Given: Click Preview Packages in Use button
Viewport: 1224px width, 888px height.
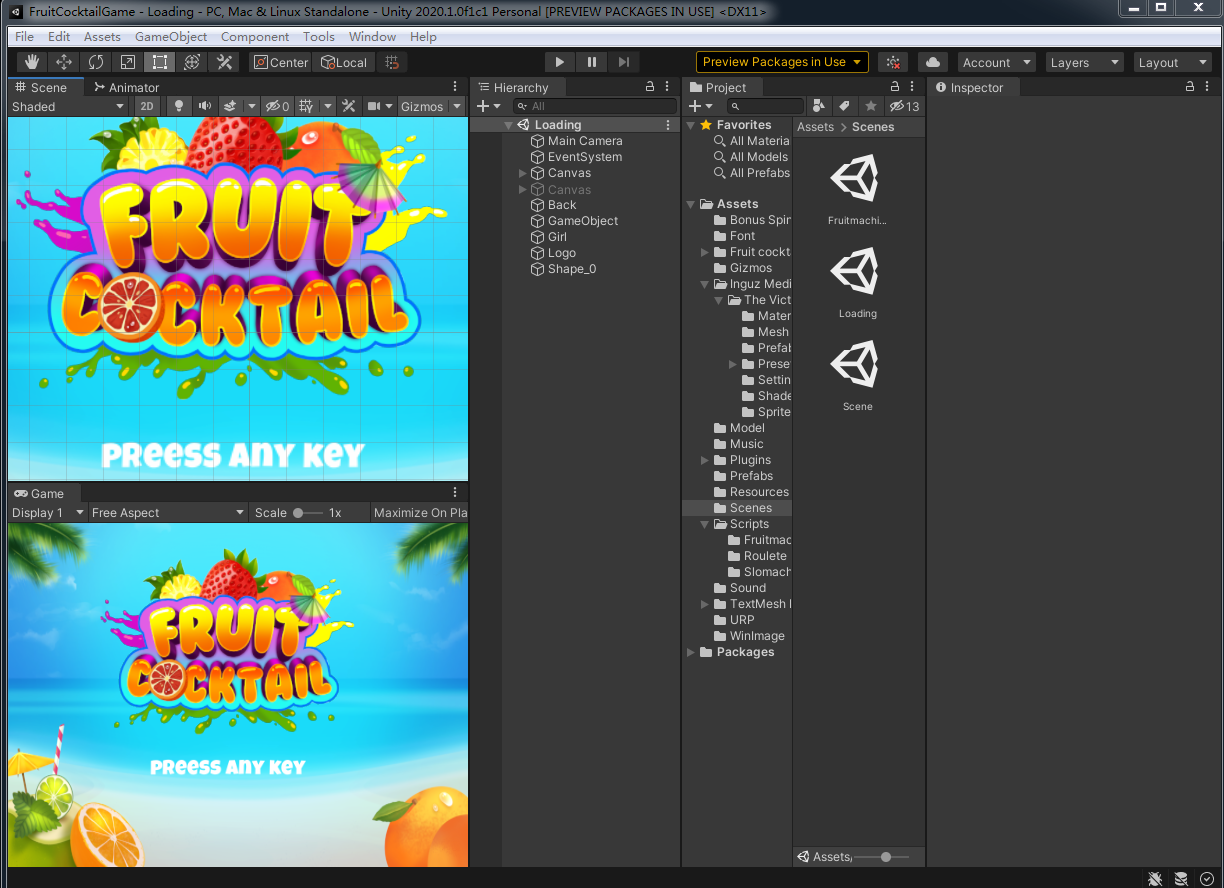Looking at the screenshot, I should pos(782,62).
